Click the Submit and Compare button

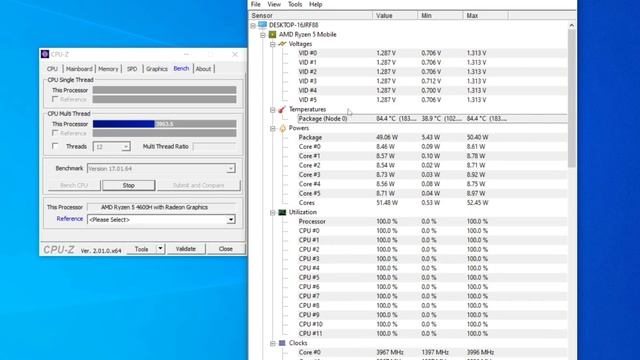coord(199,185)
